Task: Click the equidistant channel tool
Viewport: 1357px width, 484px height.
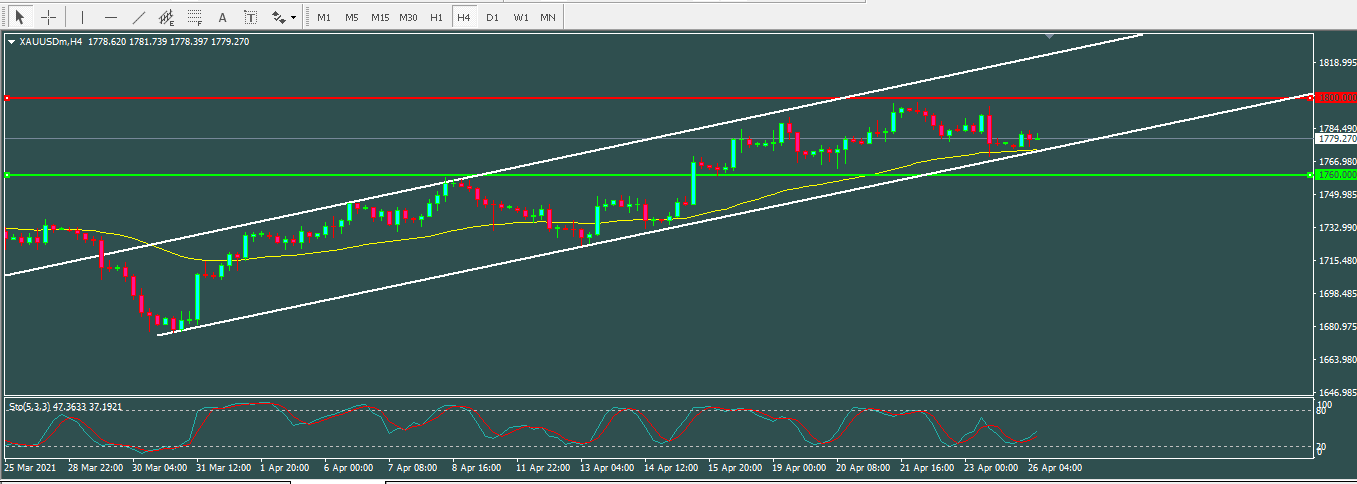Action: pos(167,17)
